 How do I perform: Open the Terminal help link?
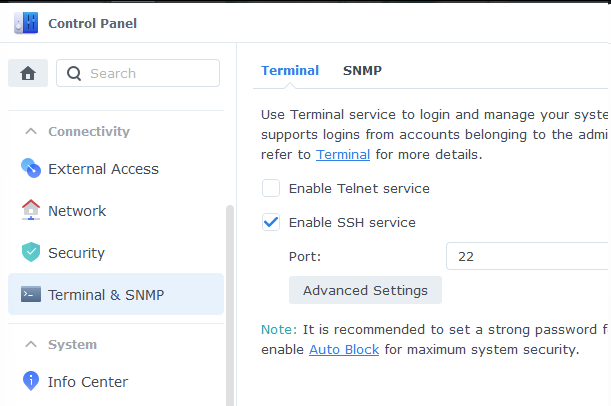point(343,154)
